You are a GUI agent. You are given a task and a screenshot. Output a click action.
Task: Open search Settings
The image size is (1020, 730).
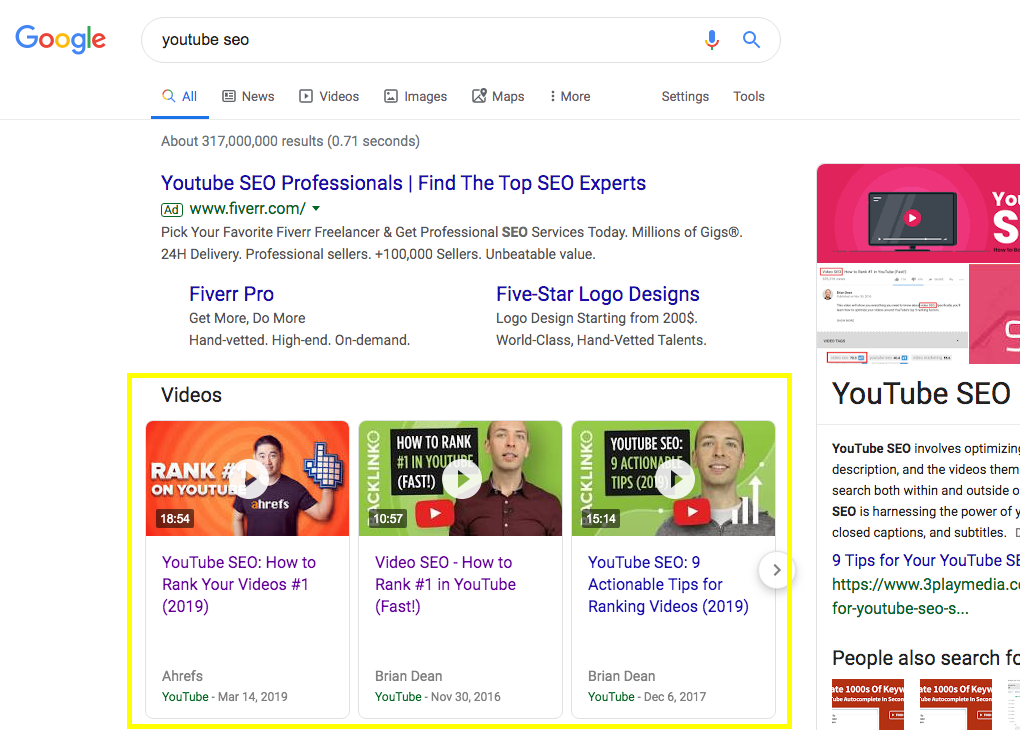pyautogui.click(x=685, y=96)
